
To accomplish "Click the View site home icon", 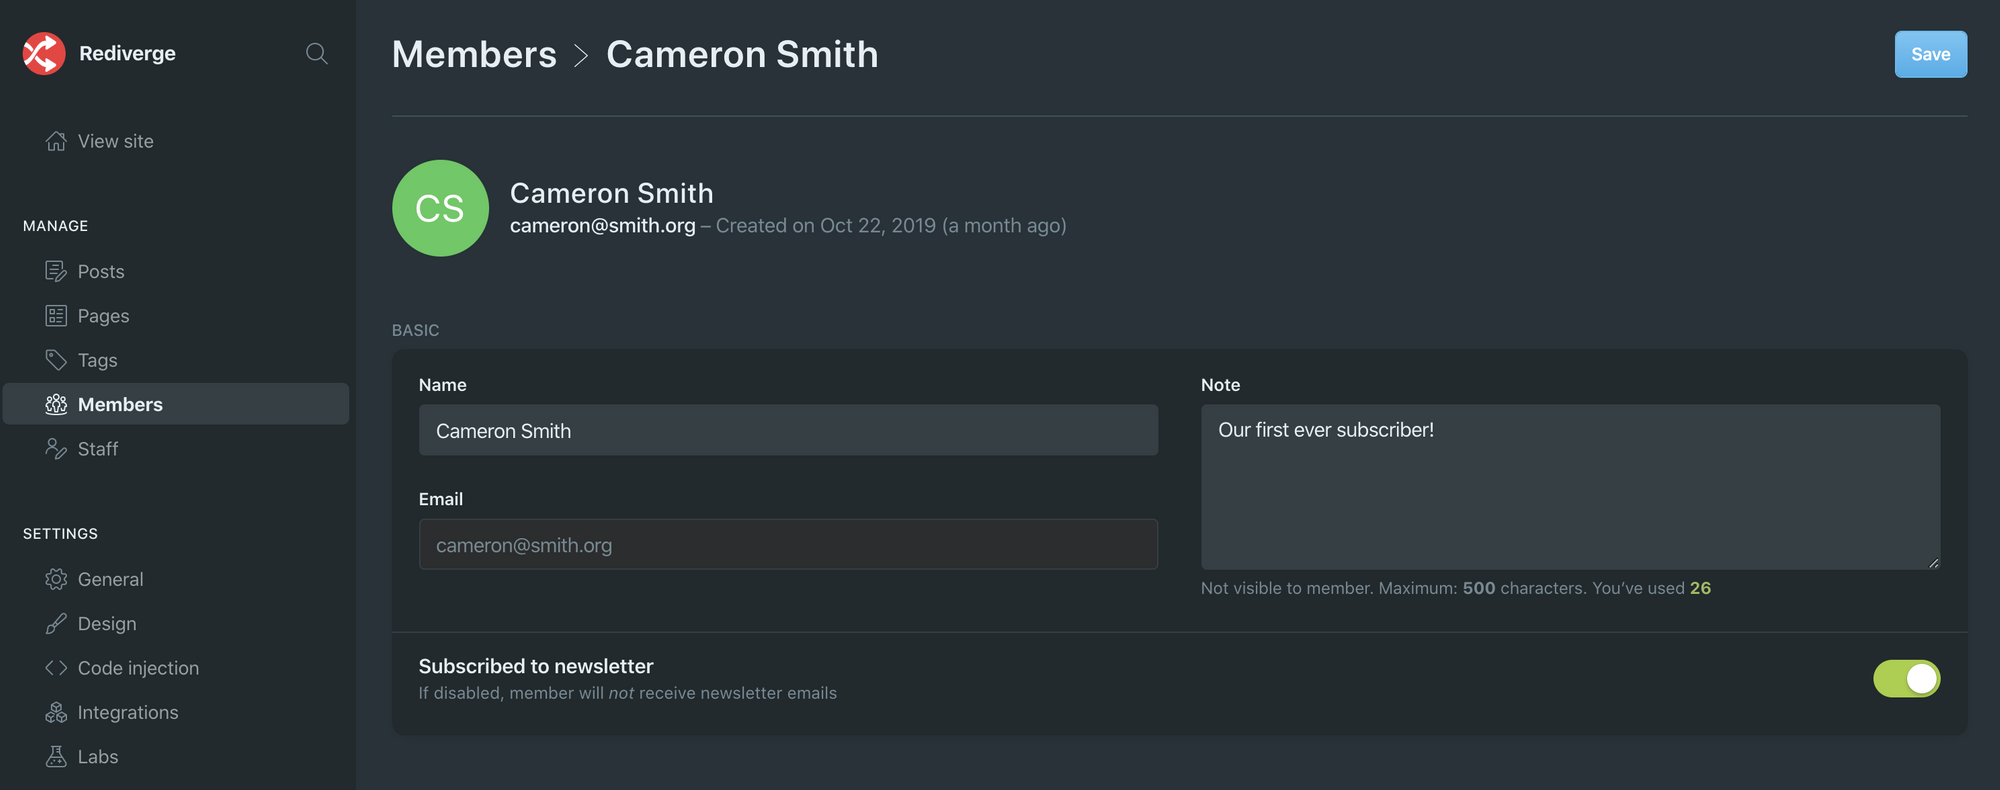I will click(56, 141).
